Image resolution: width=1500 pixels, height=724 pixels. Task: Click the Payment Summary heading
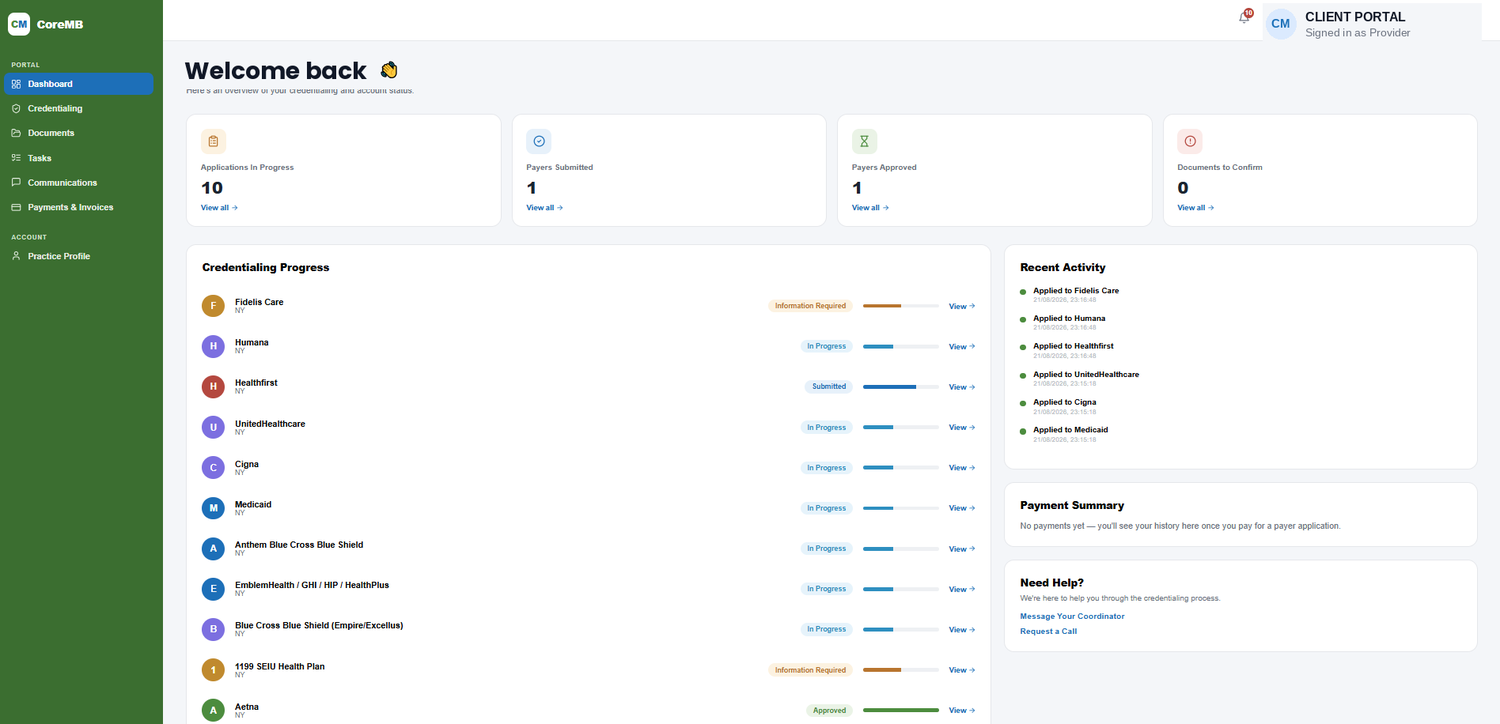point(1072,506)
